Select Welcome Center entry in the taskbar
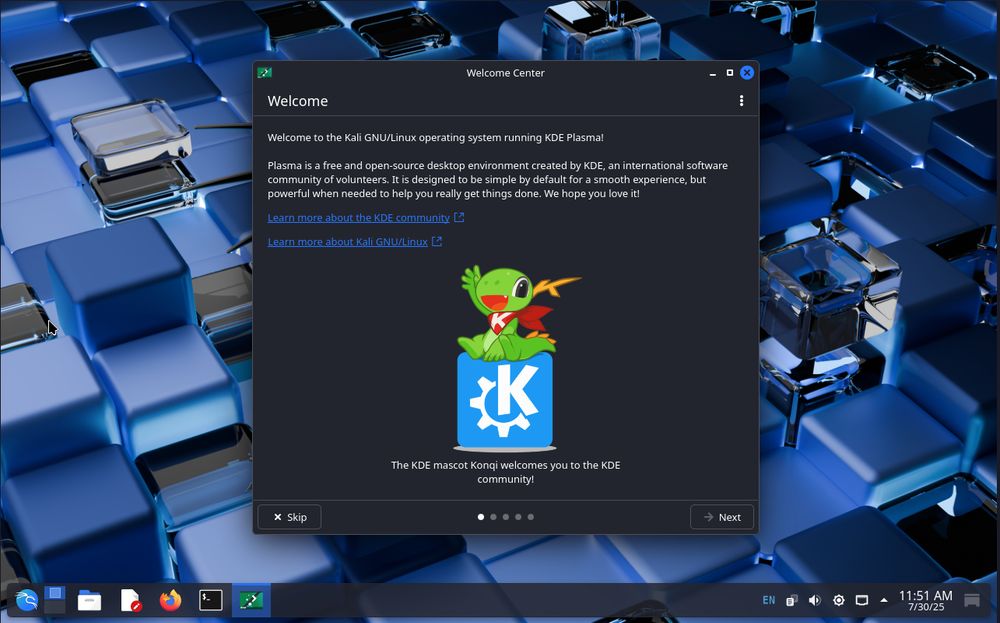The image size is (1000, 623). pos(251,600)
